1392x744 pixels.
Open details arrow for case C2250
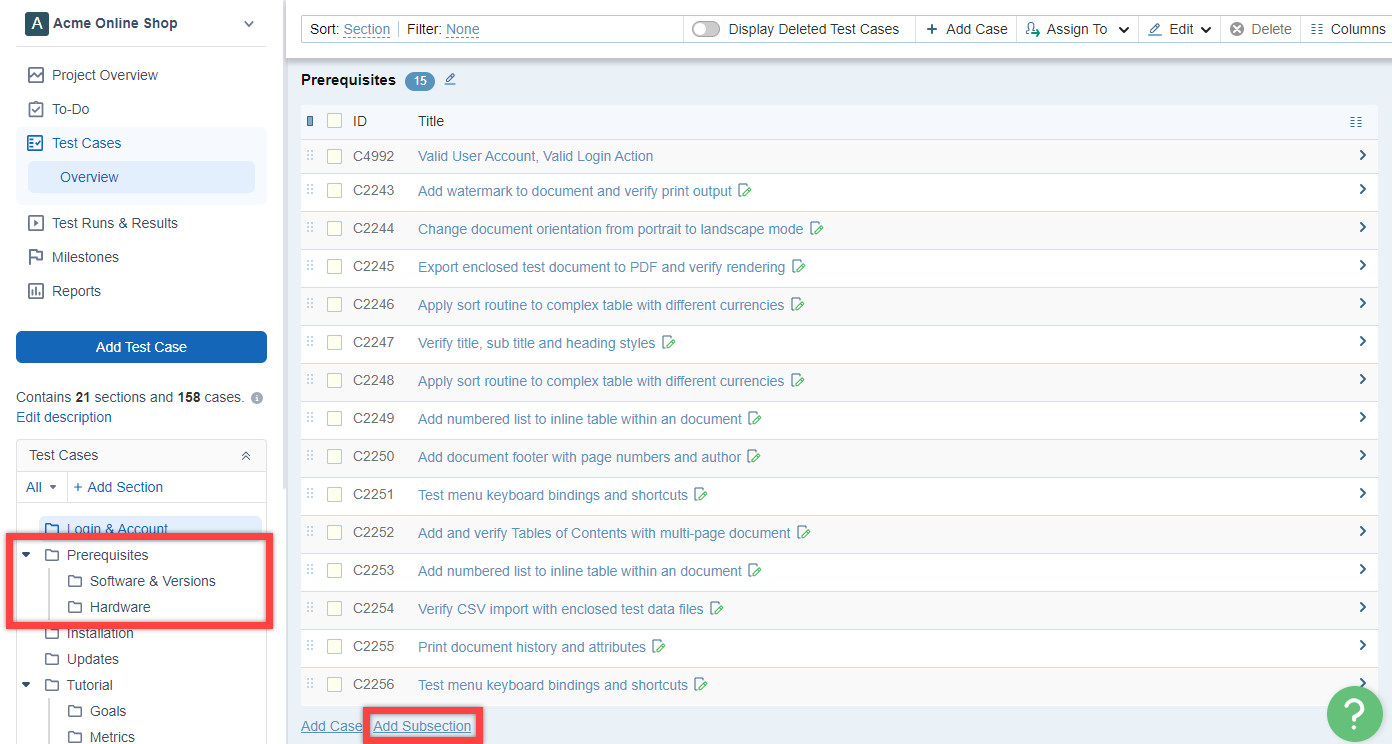[x=1362, y=456]
